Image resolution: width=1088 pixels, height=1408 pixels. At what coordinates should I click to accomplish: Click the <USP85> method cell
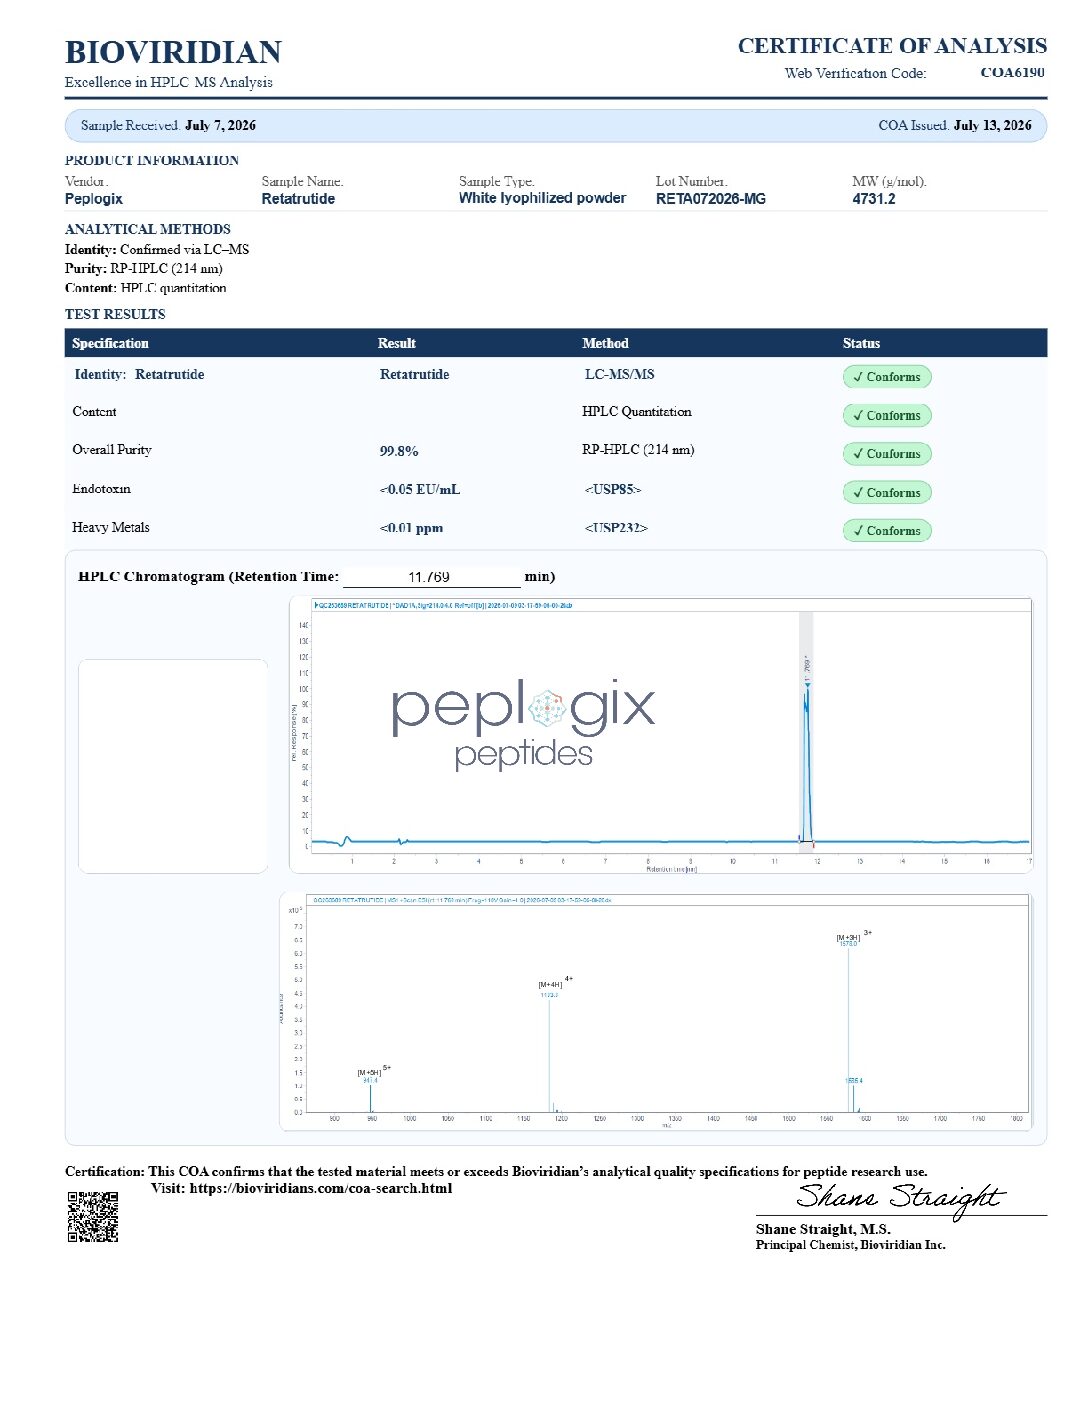point(613,490)
